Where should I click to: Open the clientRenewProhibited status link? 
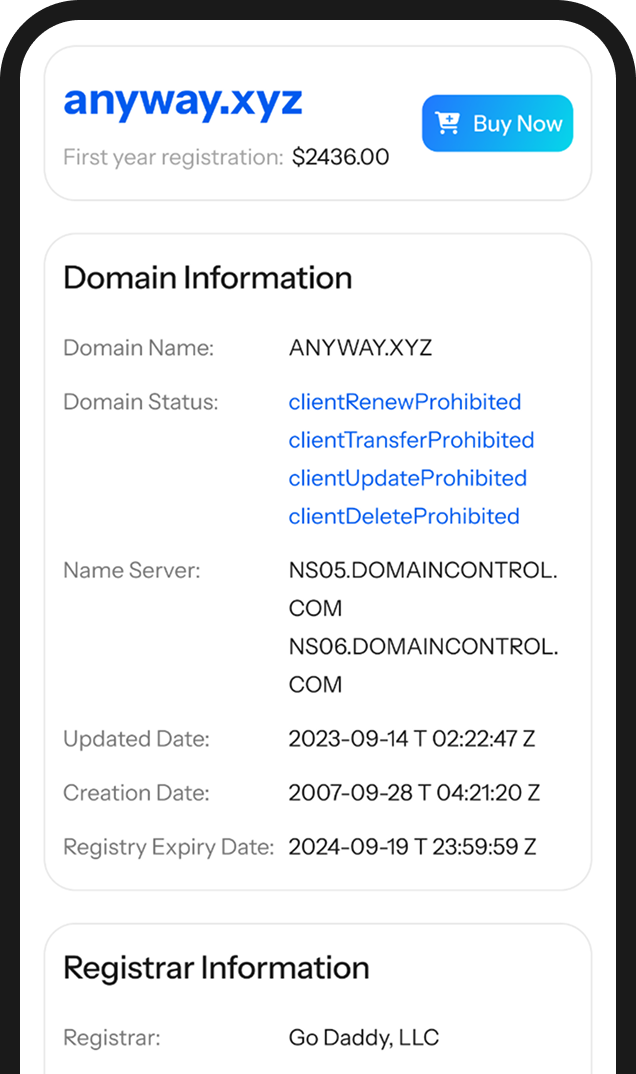coord(404,402)
